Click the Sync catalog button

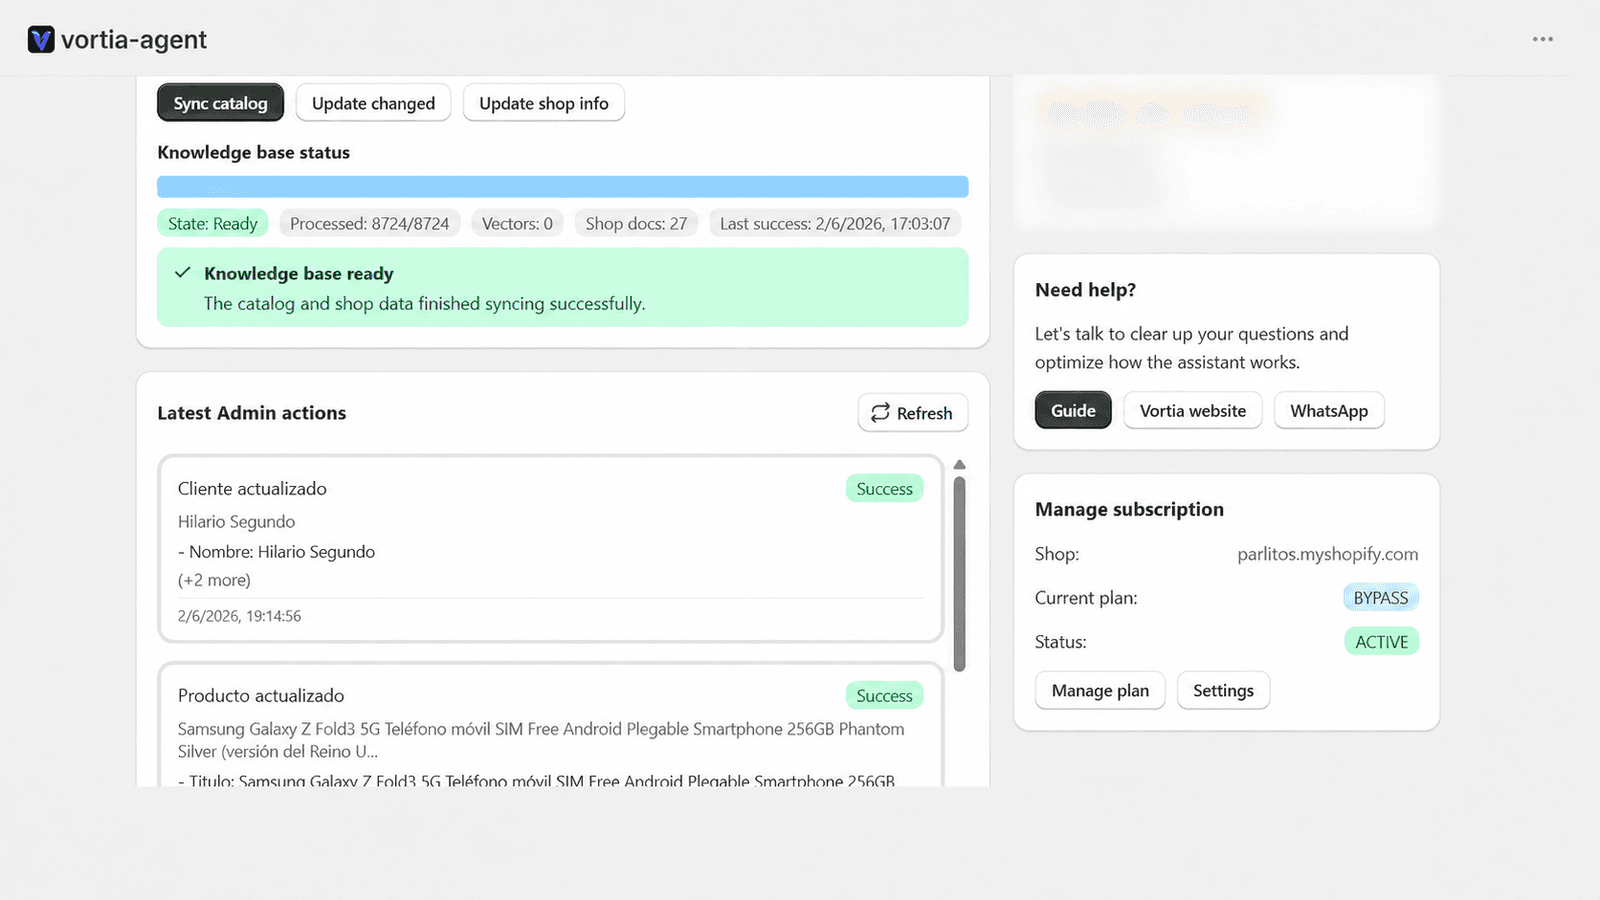tap(220, 103)
